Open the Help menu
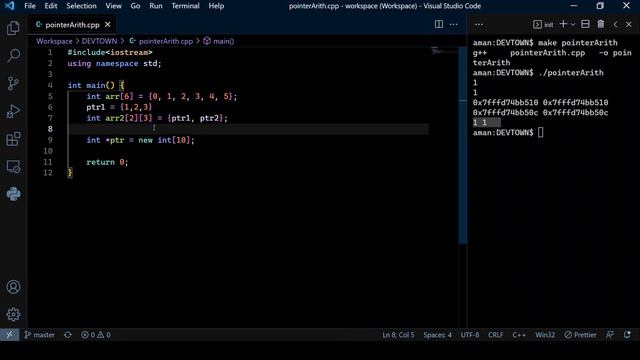640x360 pixels. coord(216,6)
